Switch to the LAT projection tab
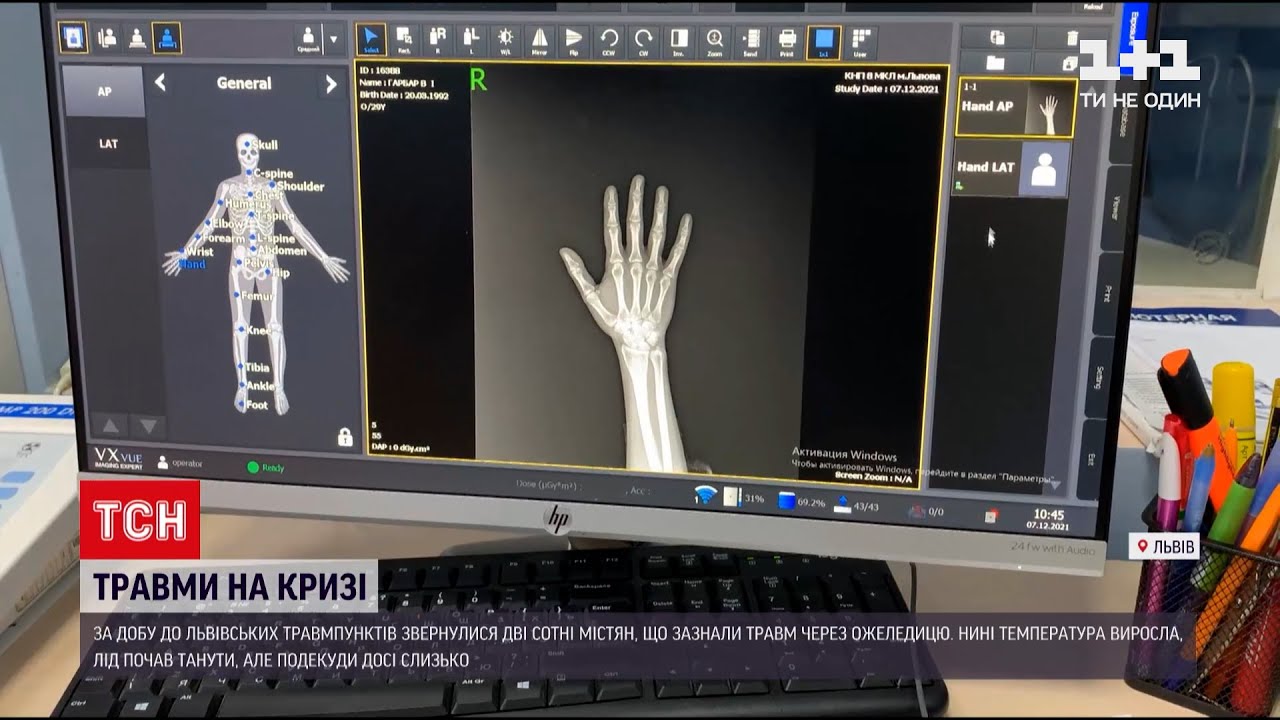This screenshot has width=1280, height=720. click(x=108, y=144)
